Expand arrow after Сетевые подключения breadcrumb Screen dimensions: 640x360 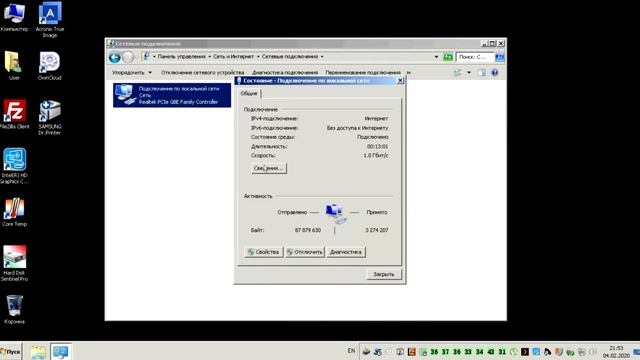(322, 57)
